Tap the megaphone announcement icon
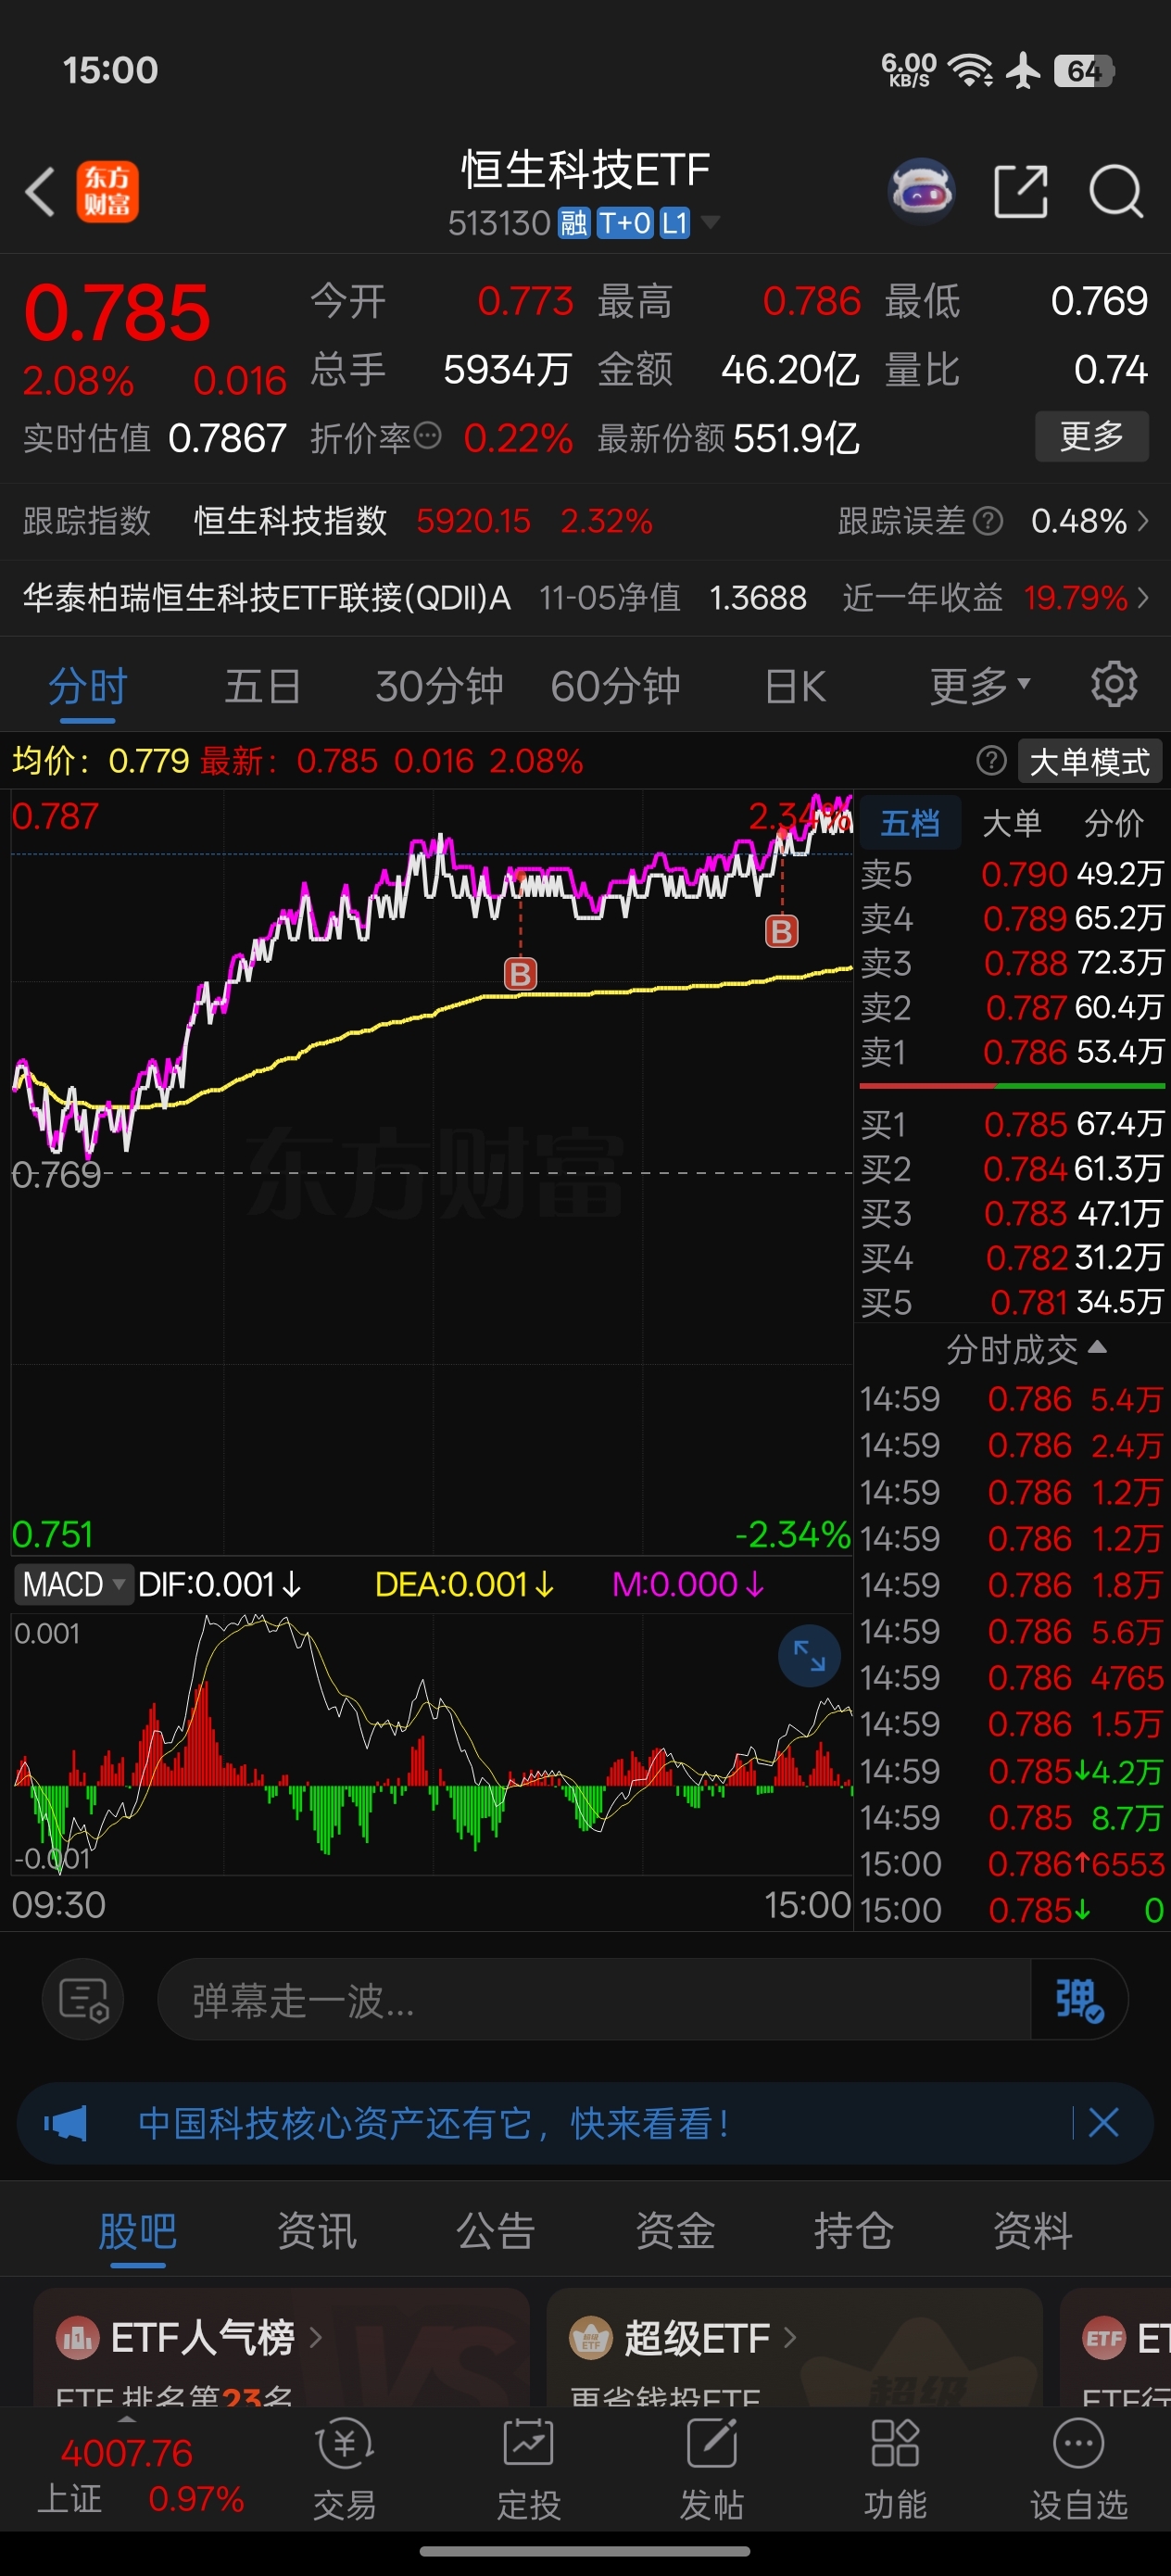1171x2576 pixels. click(x=65, y=2122)
